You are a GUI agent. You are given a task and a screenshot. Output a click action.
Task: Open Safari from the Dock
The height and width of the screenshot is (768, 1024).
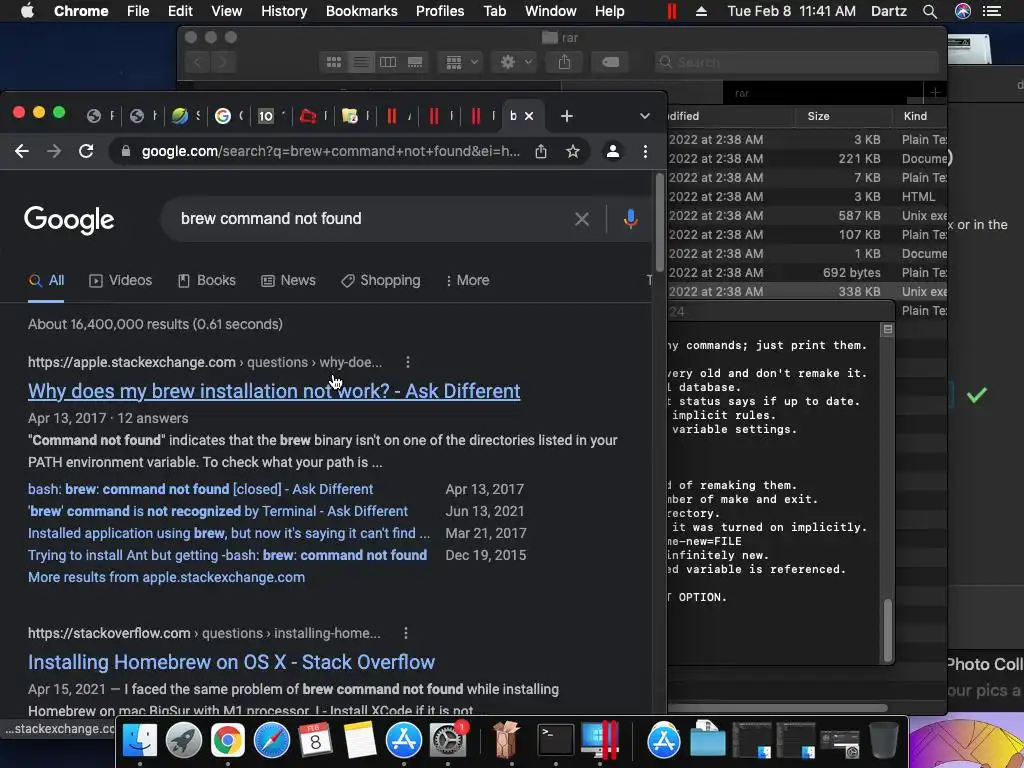(272, 741)
